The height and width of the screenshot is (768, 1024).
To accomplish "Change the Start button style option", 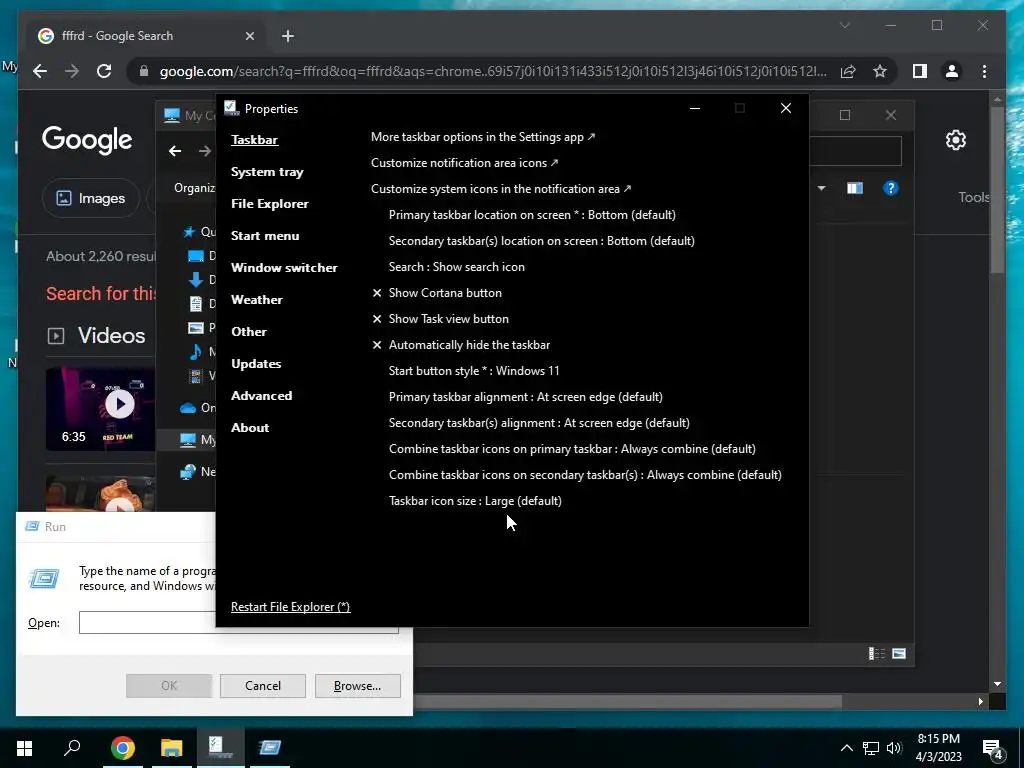I will [x=474, y=371].
